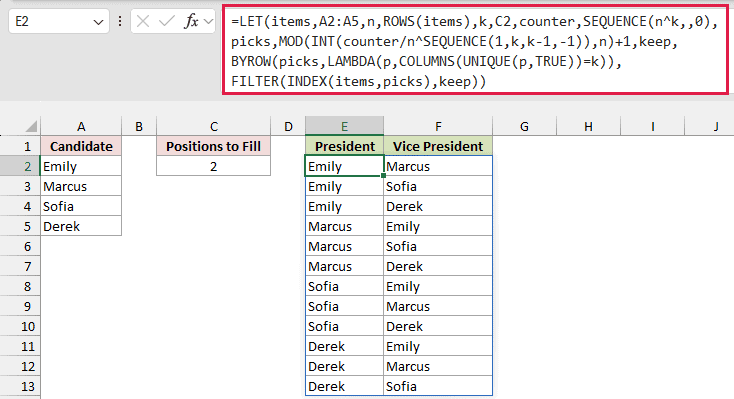Select cell C2 with value 2
The image size is (734, 399).
pyautogui.click(x=213, y=166)
